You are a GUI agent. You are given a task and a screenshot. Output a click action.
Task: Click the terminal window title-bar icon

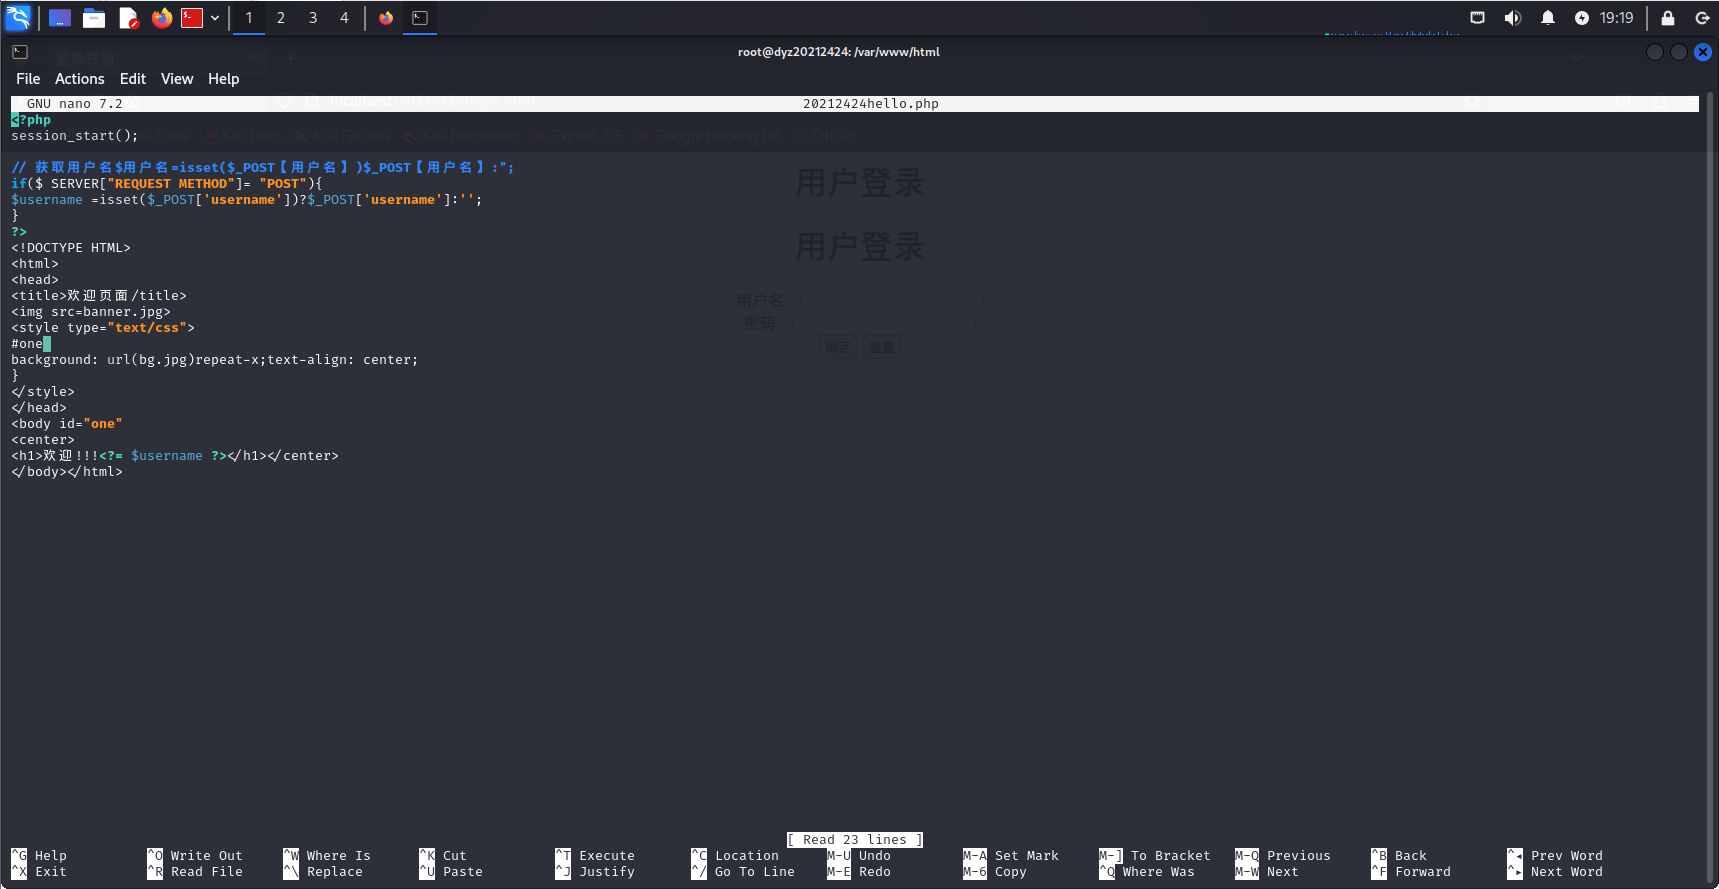point(20,52)
